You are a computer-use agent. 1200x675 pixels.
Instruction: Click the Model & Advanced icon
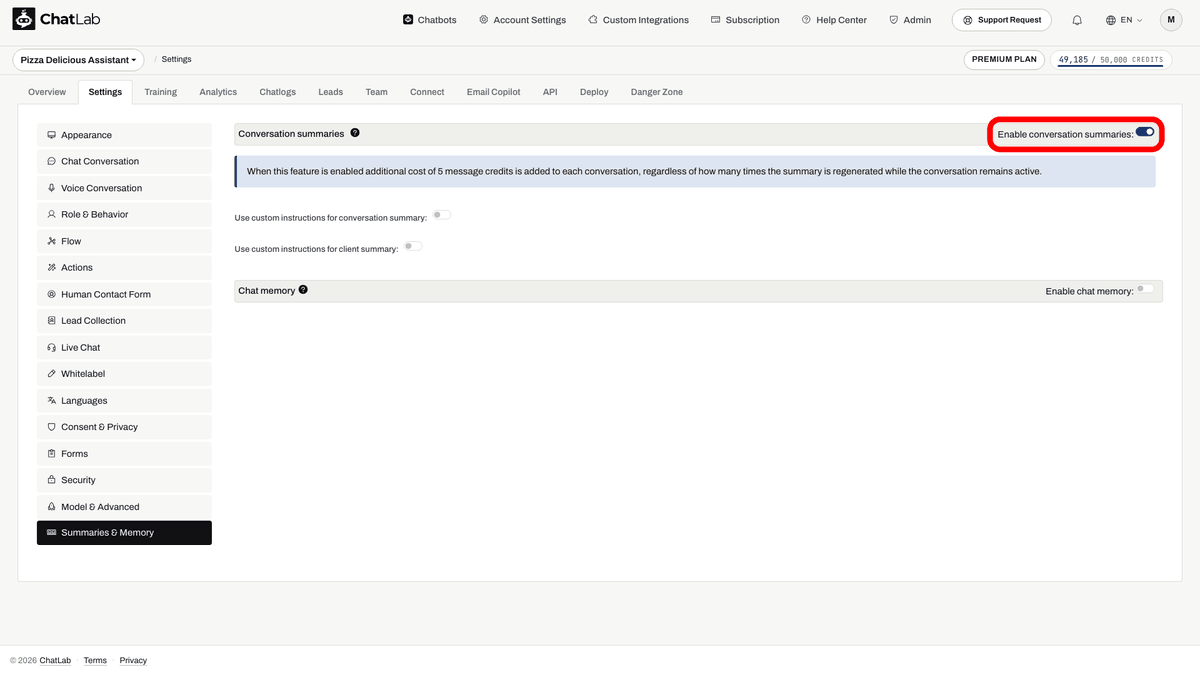51,507
